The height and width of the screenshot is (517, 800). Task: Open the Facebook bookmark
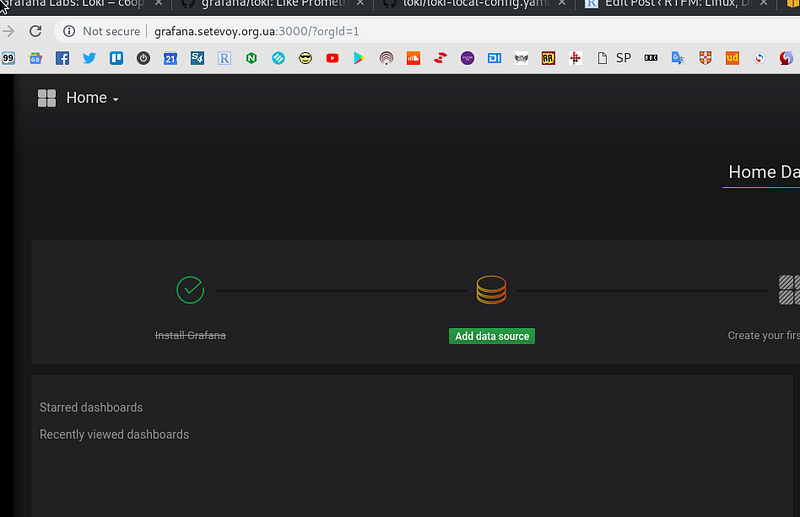click(62, 58)
